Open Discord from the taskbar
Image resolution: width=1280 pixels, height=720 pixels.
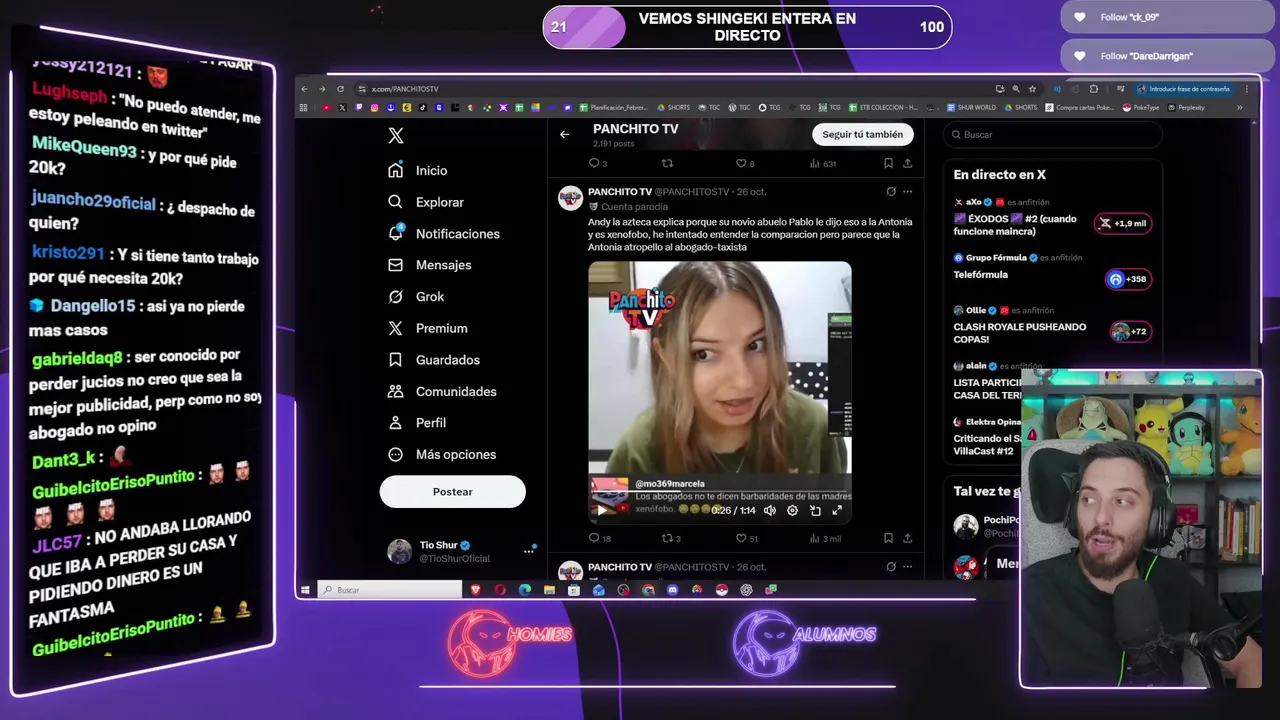pos(672,590)
